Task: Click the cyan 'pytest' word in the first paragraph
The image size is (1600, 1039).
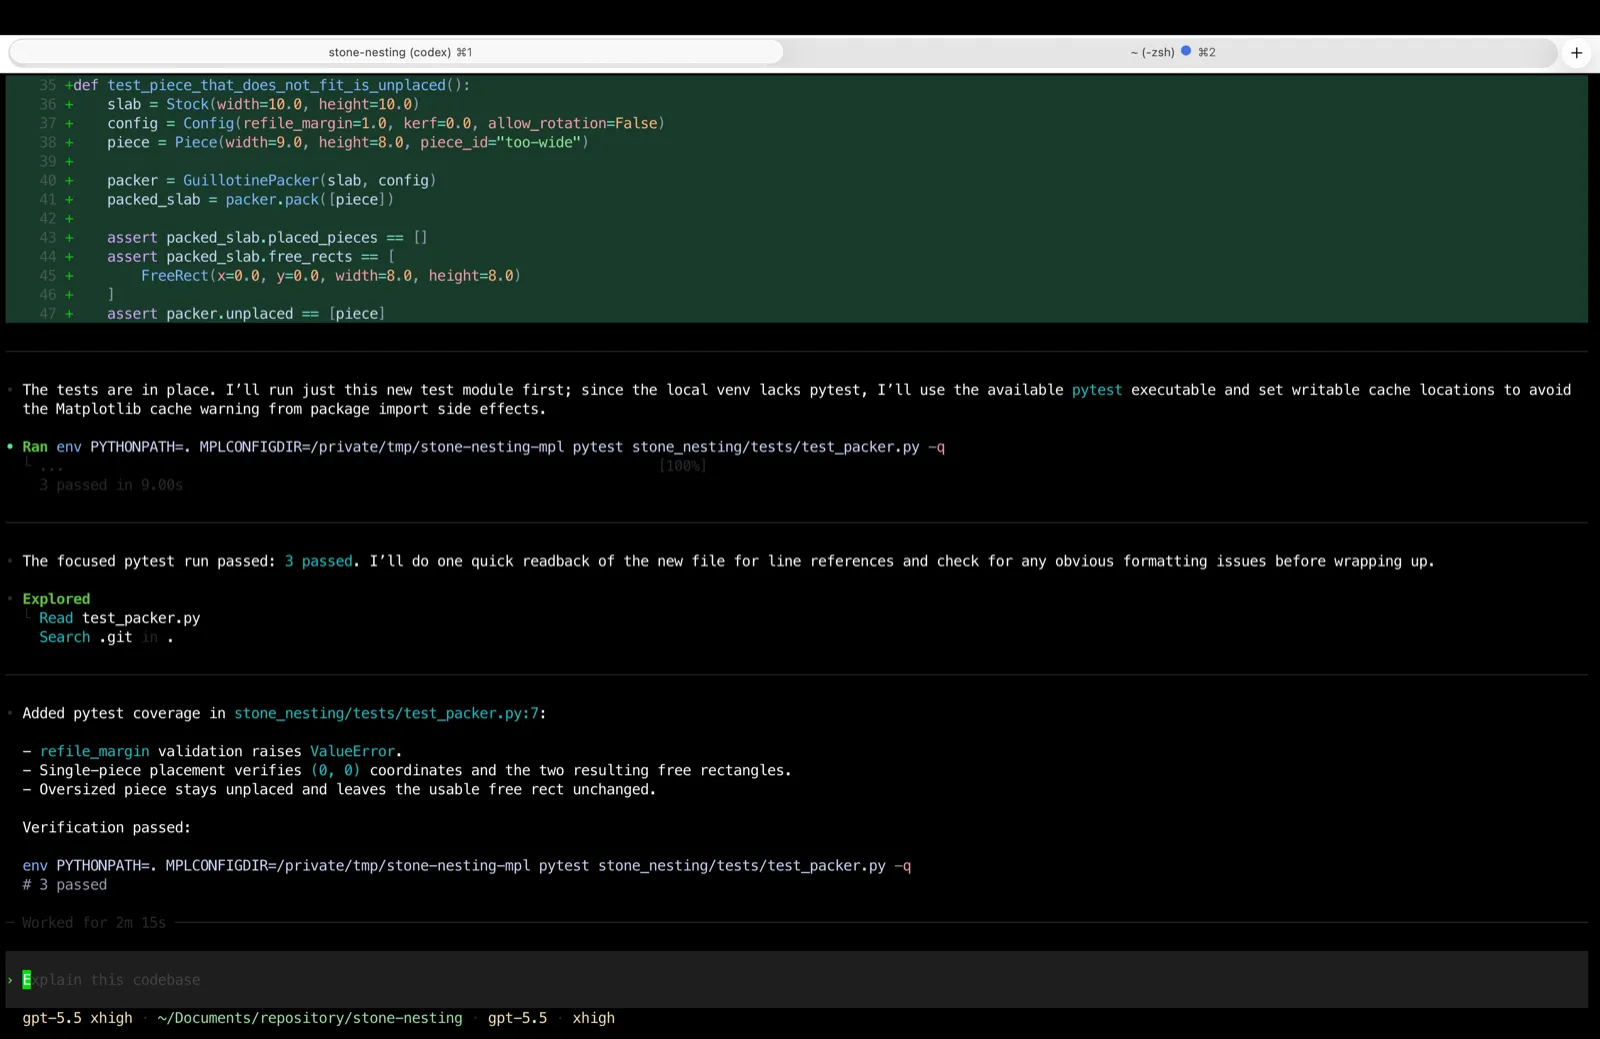Action: point(1097,390)
